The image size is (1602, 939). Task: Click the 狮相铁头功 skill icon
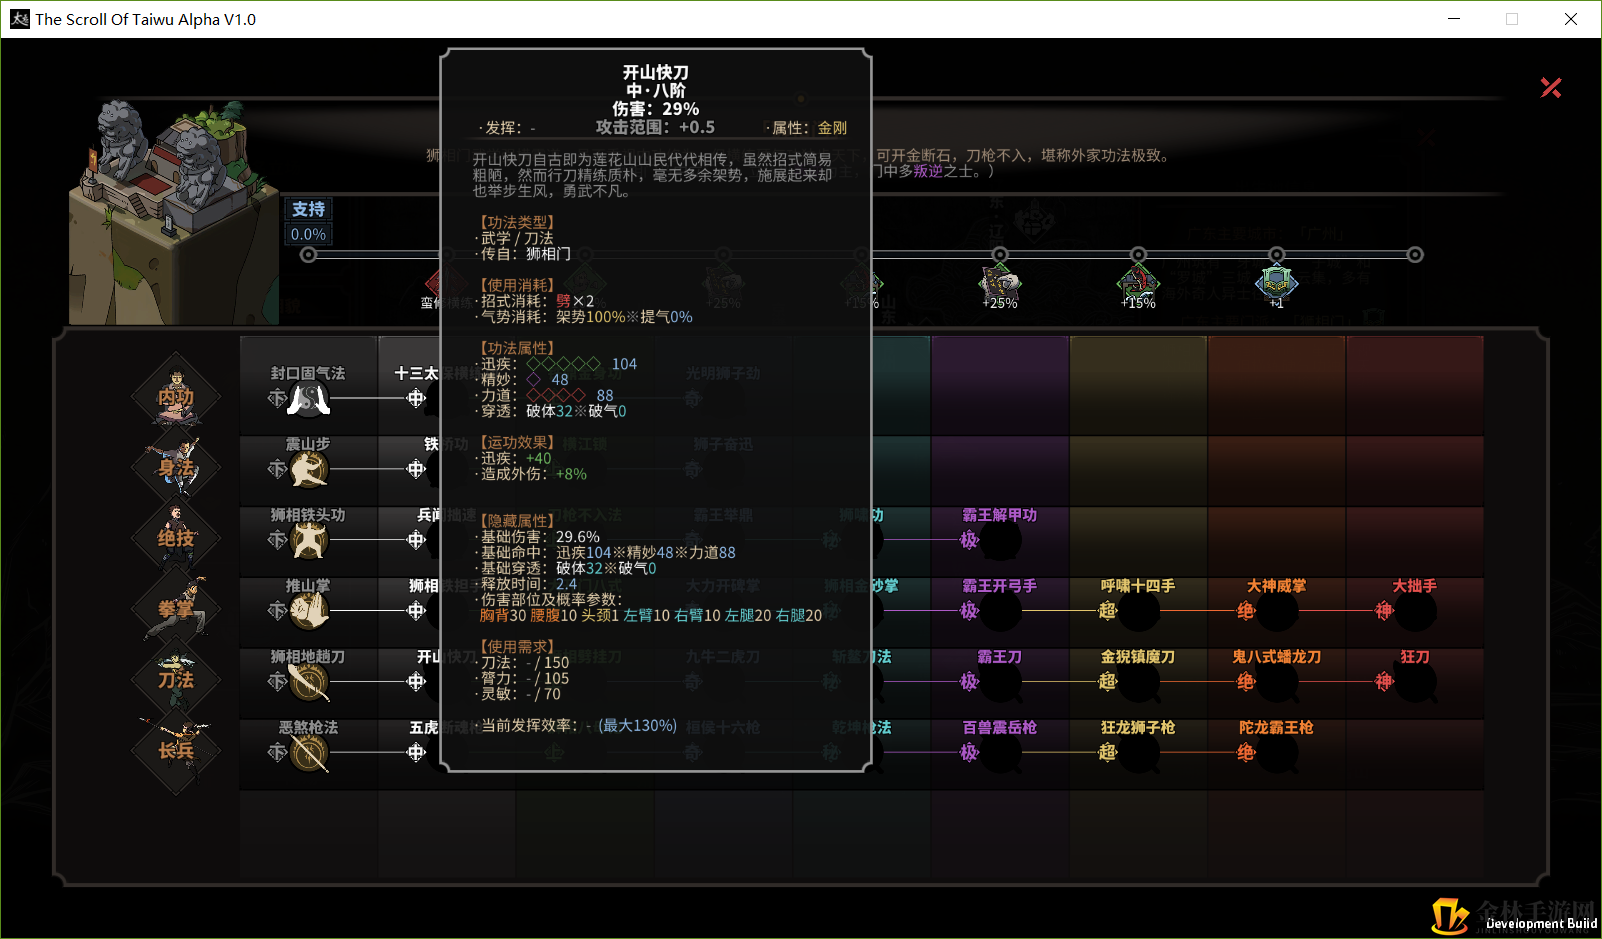tap(309, 541)
